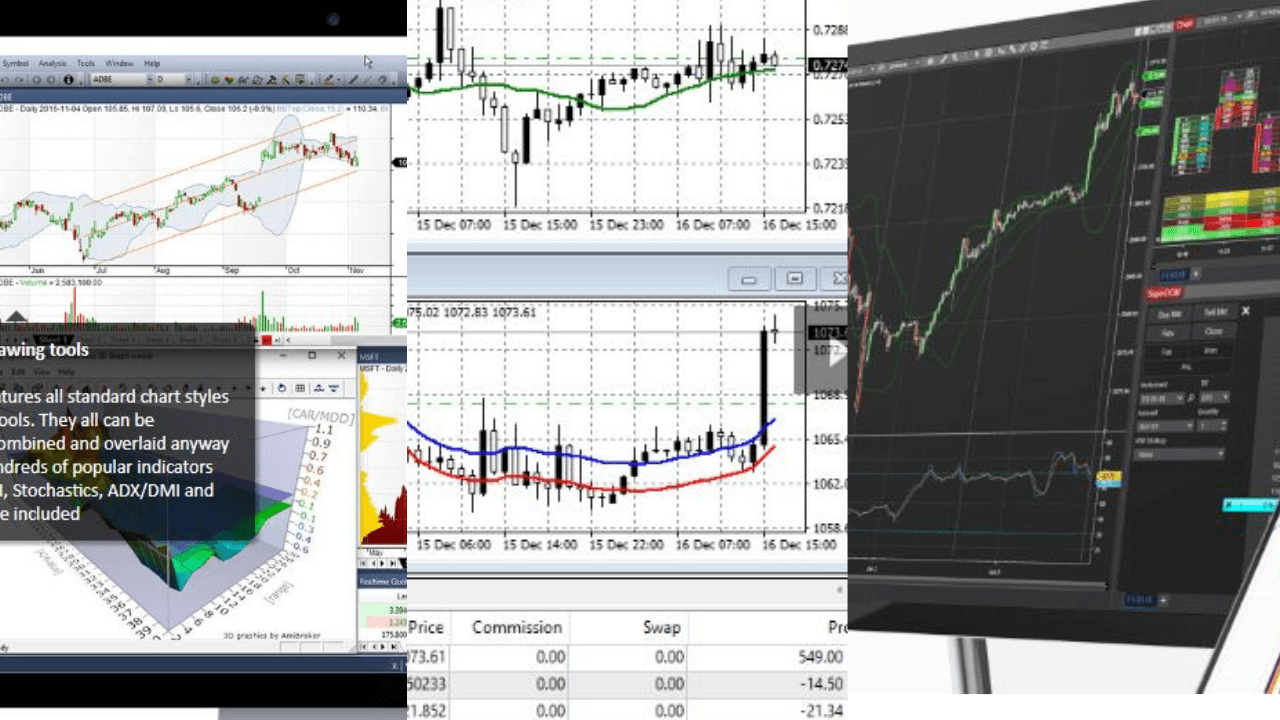Click the info (i) icon on the toolbar

point(68,78)
